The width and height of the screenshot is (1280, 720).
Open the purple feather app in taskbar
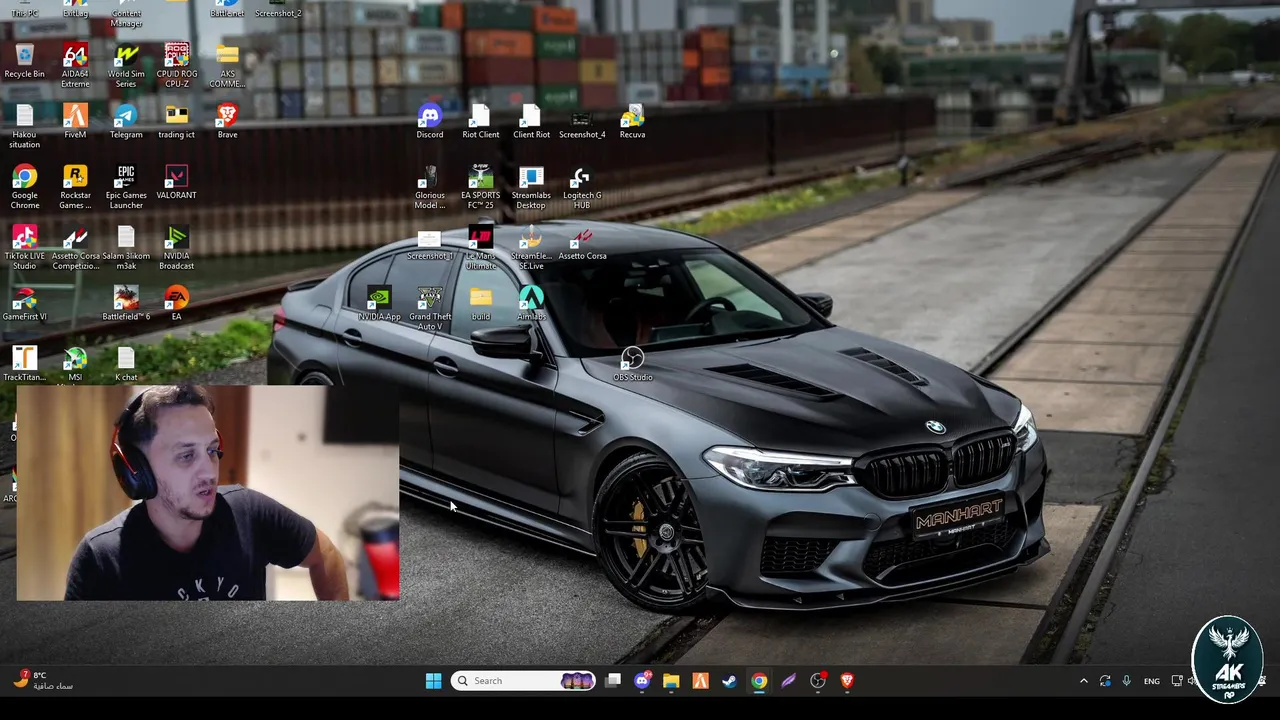[788, 681]
